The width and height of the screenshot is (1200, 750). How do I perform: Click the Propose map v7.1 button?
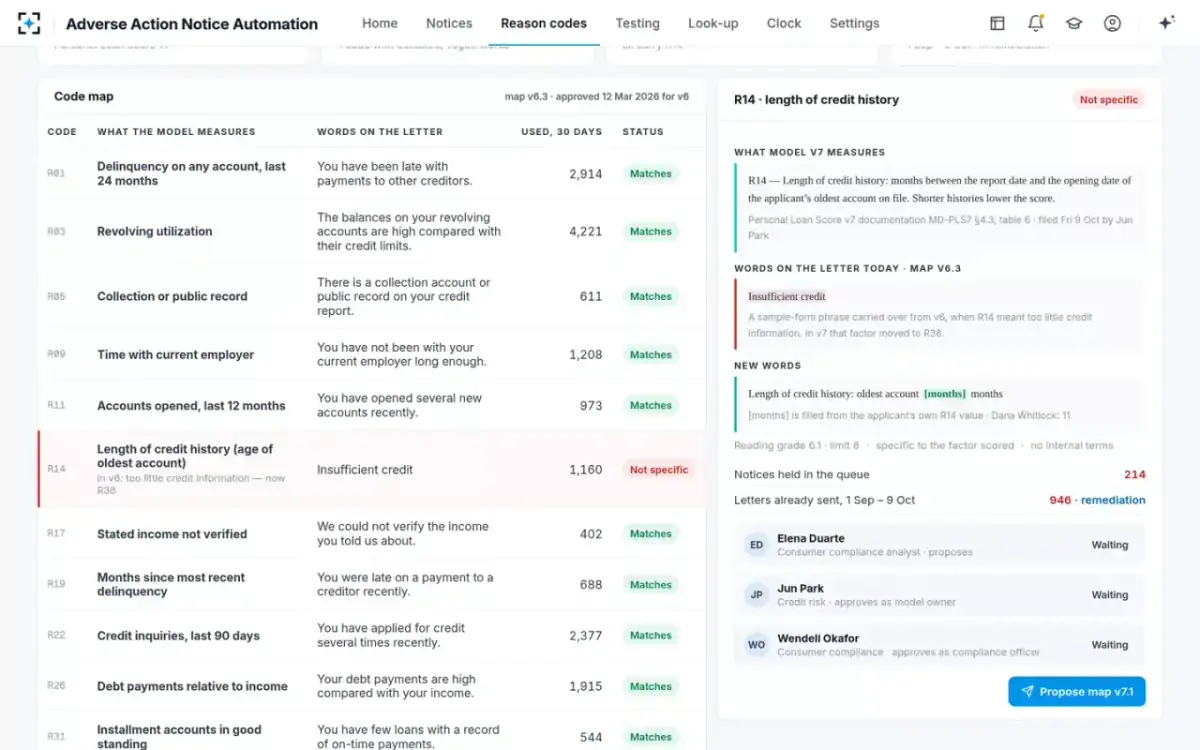pos(1077,692)
